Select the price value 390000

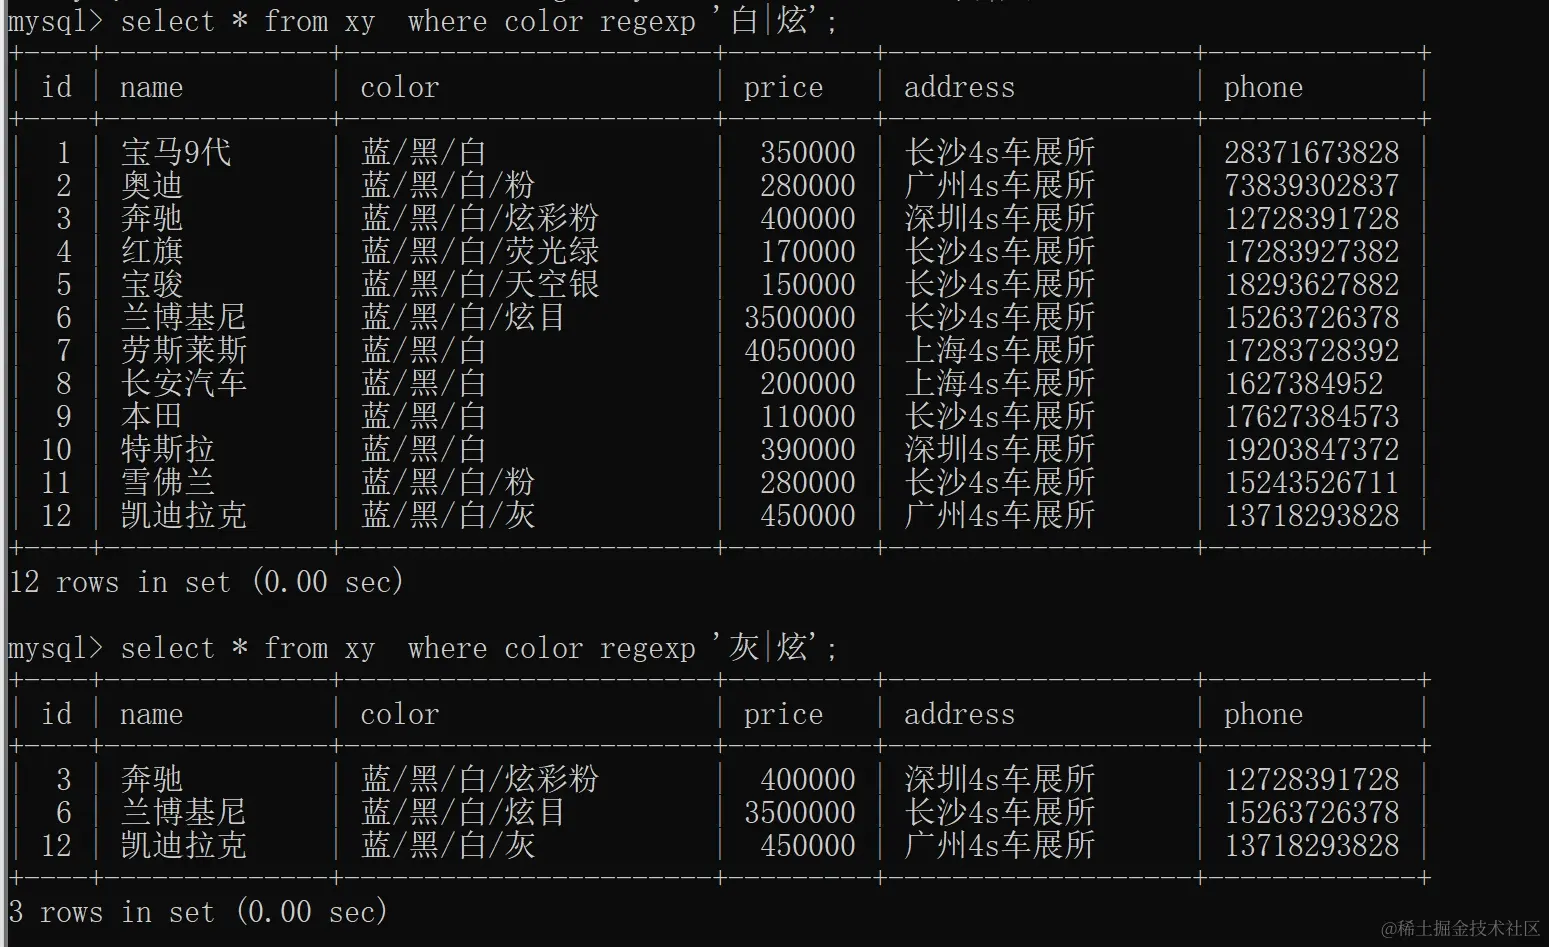click(808, 449)
